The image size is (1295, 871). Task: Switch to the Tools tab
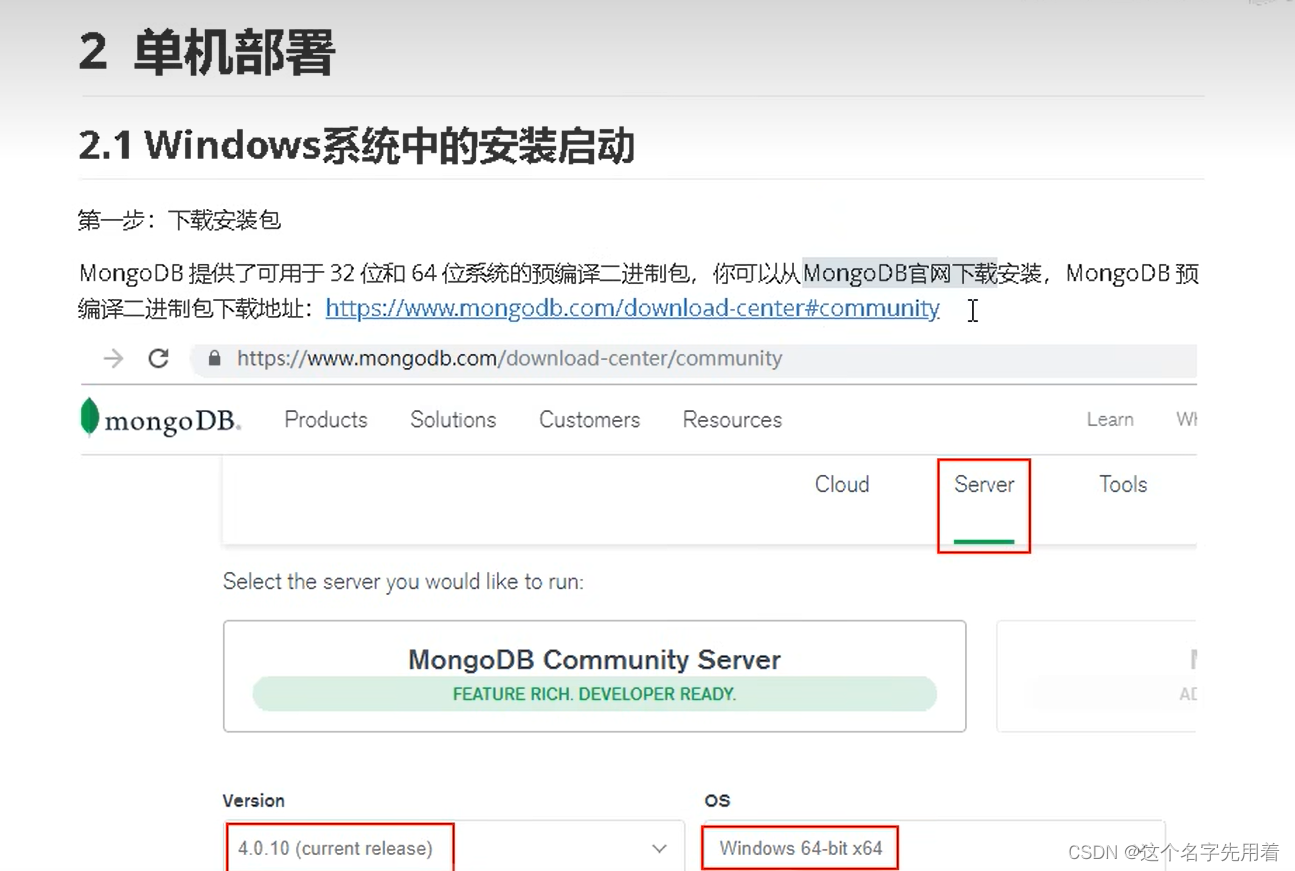(x=1123, y=484)
